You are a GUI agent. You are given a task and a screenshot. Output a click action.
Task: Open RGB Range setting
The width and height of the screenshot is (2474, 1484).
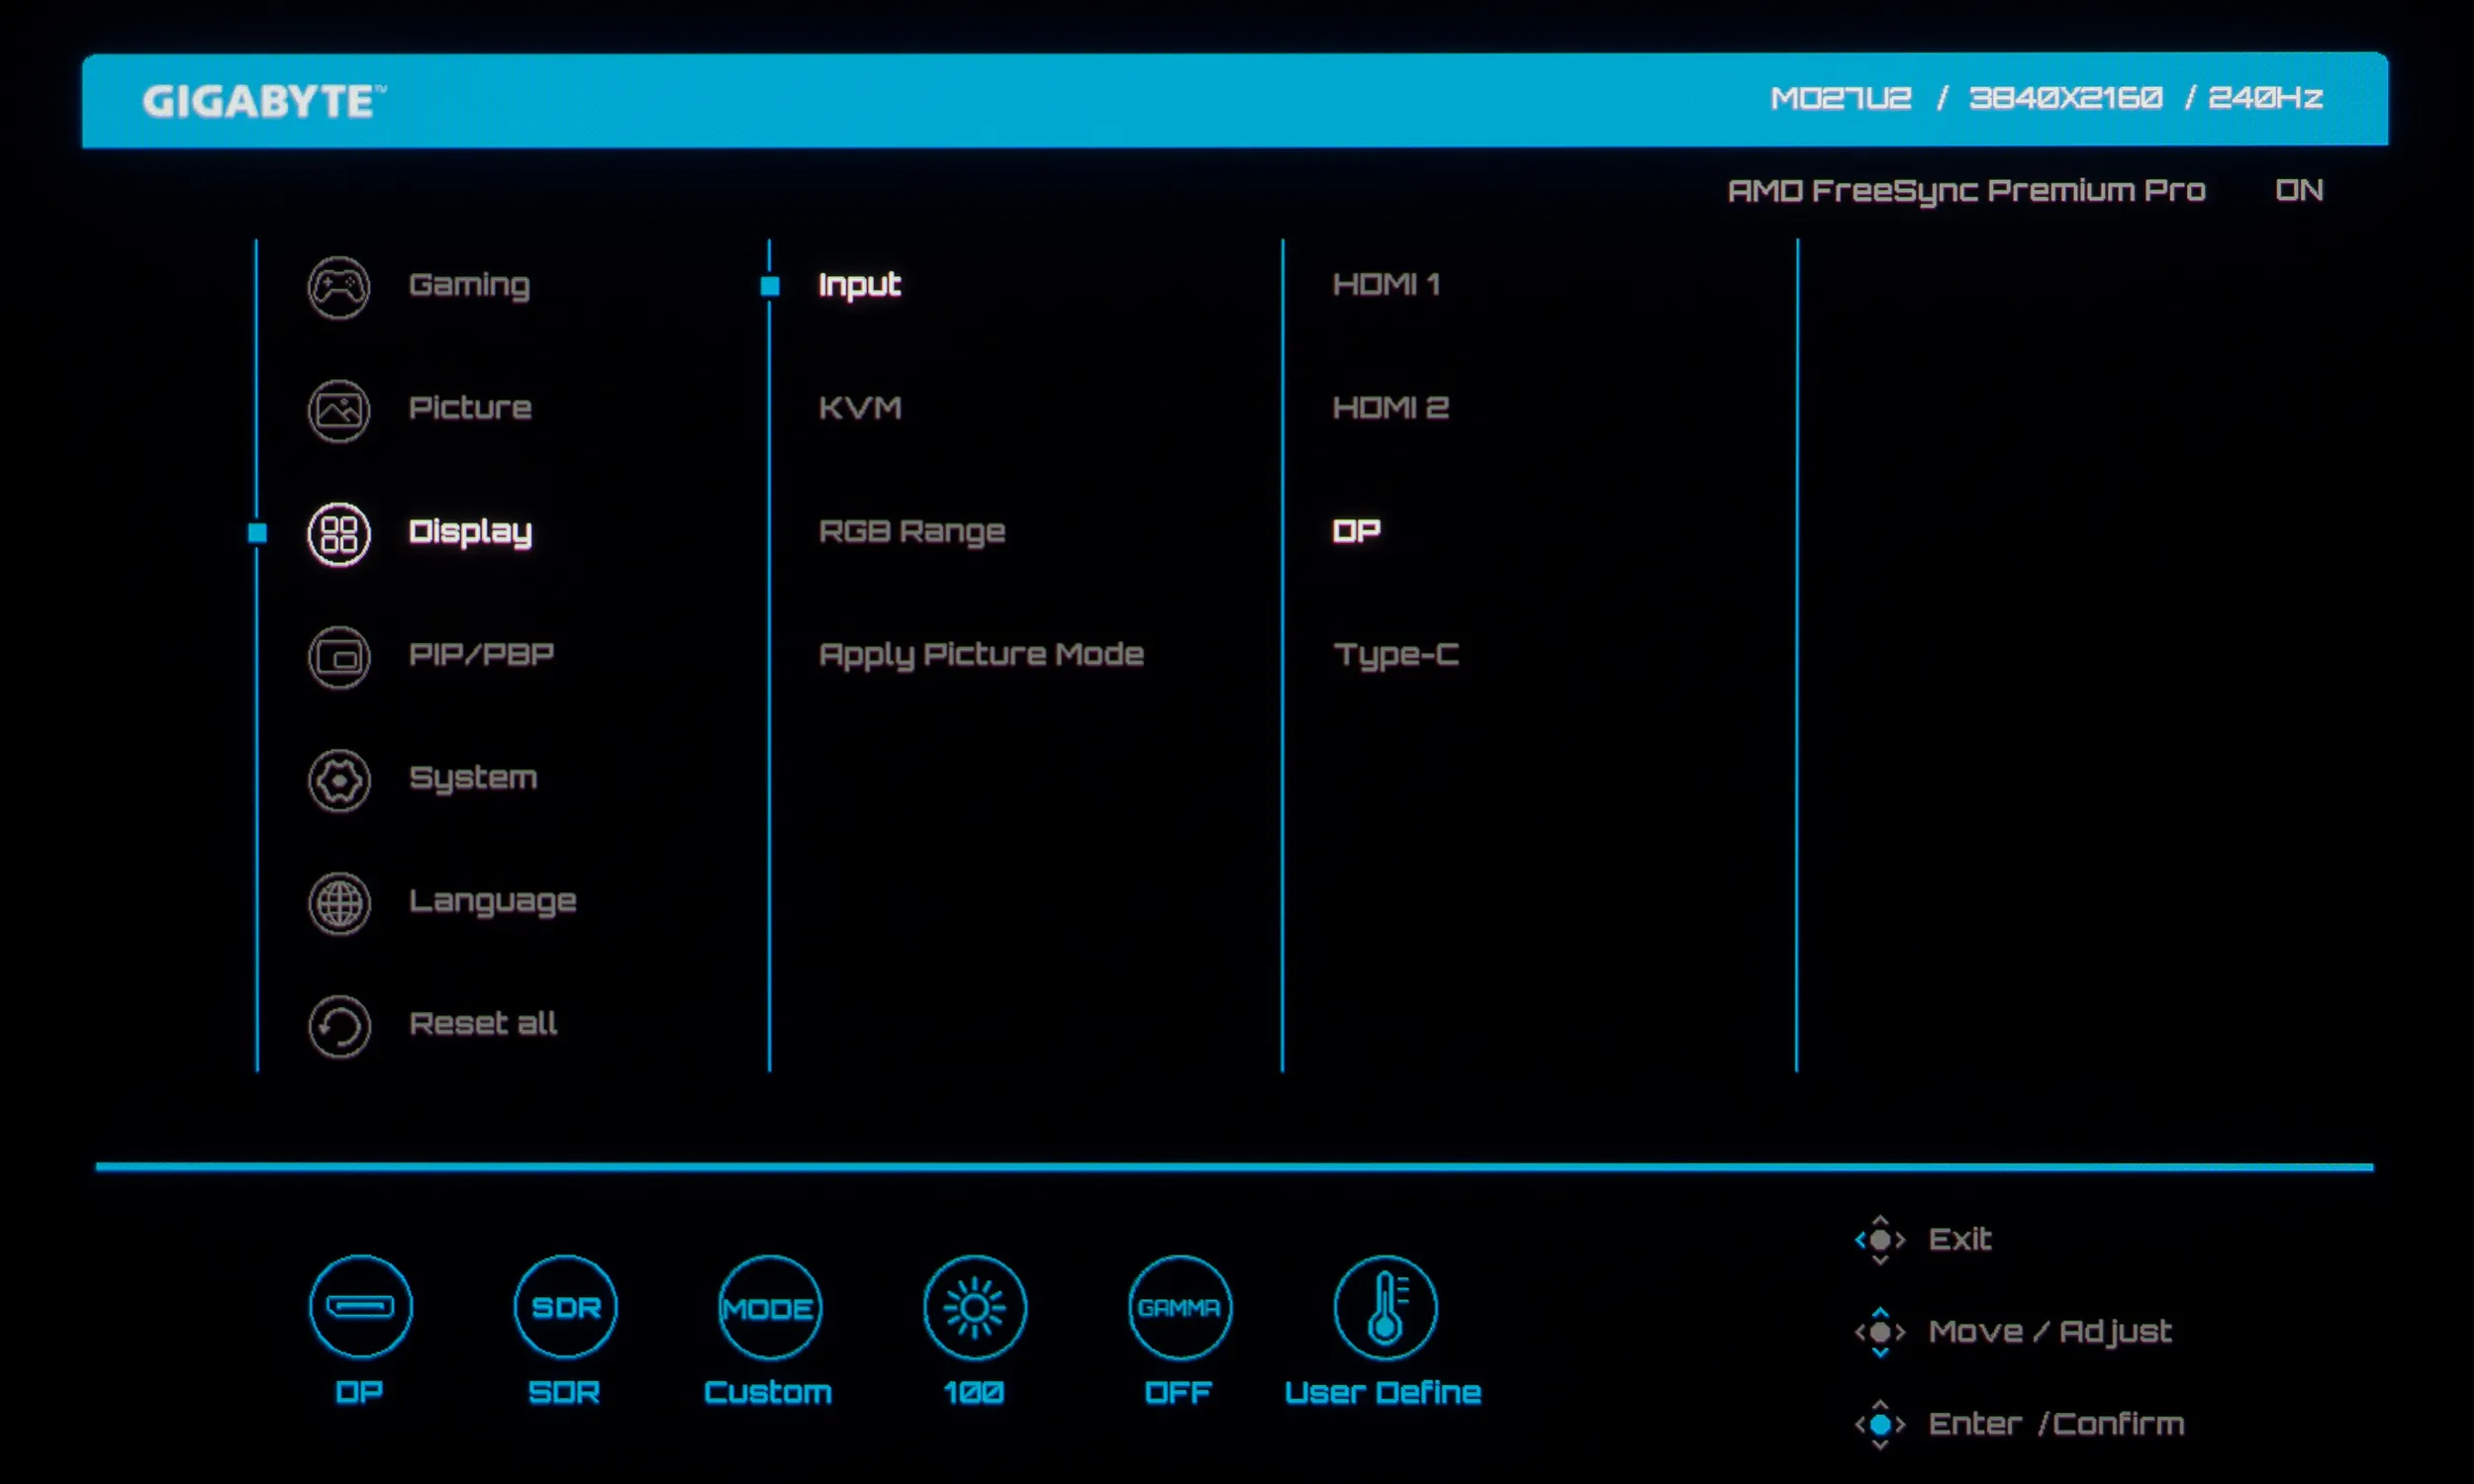[x=911, y=531]
